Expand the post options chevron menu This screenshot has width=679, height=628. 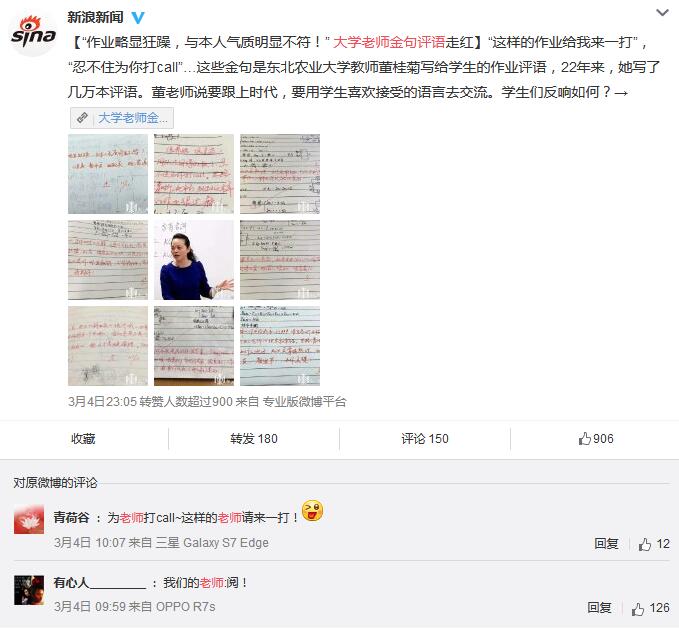pos(662,13)
